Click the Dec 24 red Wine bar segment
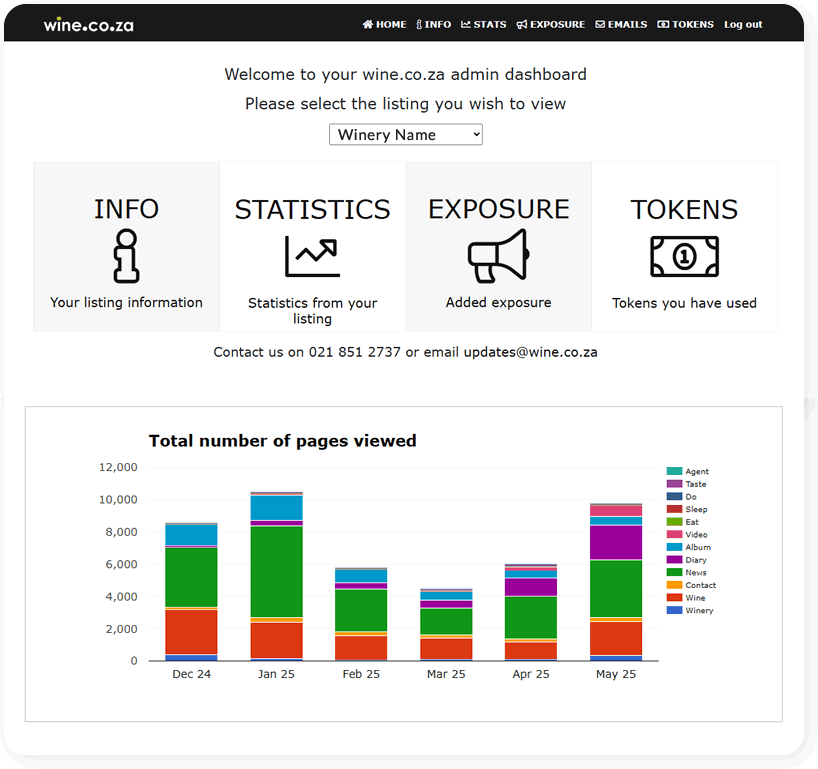 [x=190, y=631]
